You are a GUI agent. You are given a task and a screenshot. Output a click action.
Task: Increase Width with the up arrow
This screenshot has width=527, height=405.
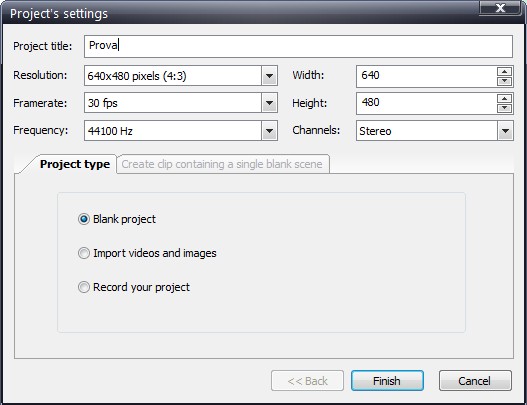[x=504, y=71]
